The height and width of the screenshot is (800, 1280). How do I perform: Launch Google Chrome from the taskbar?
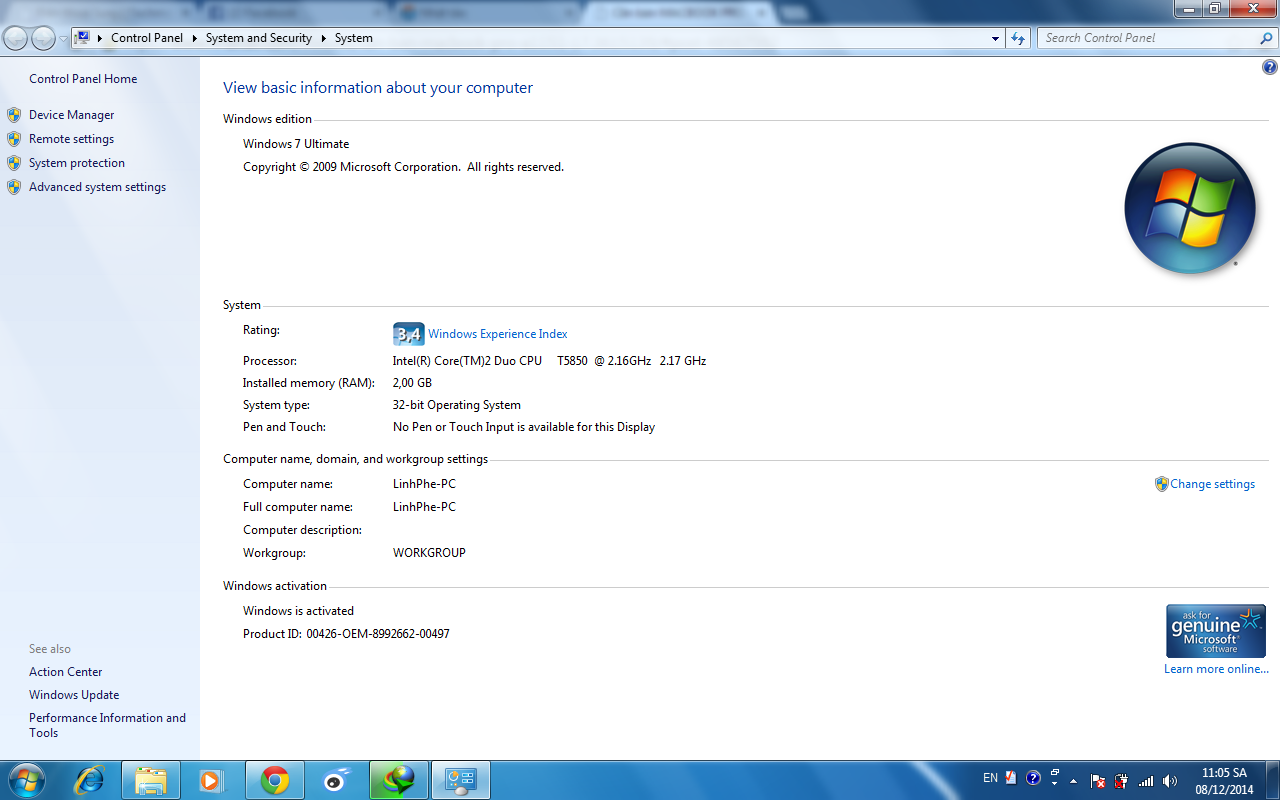click(x=275, y=780)
